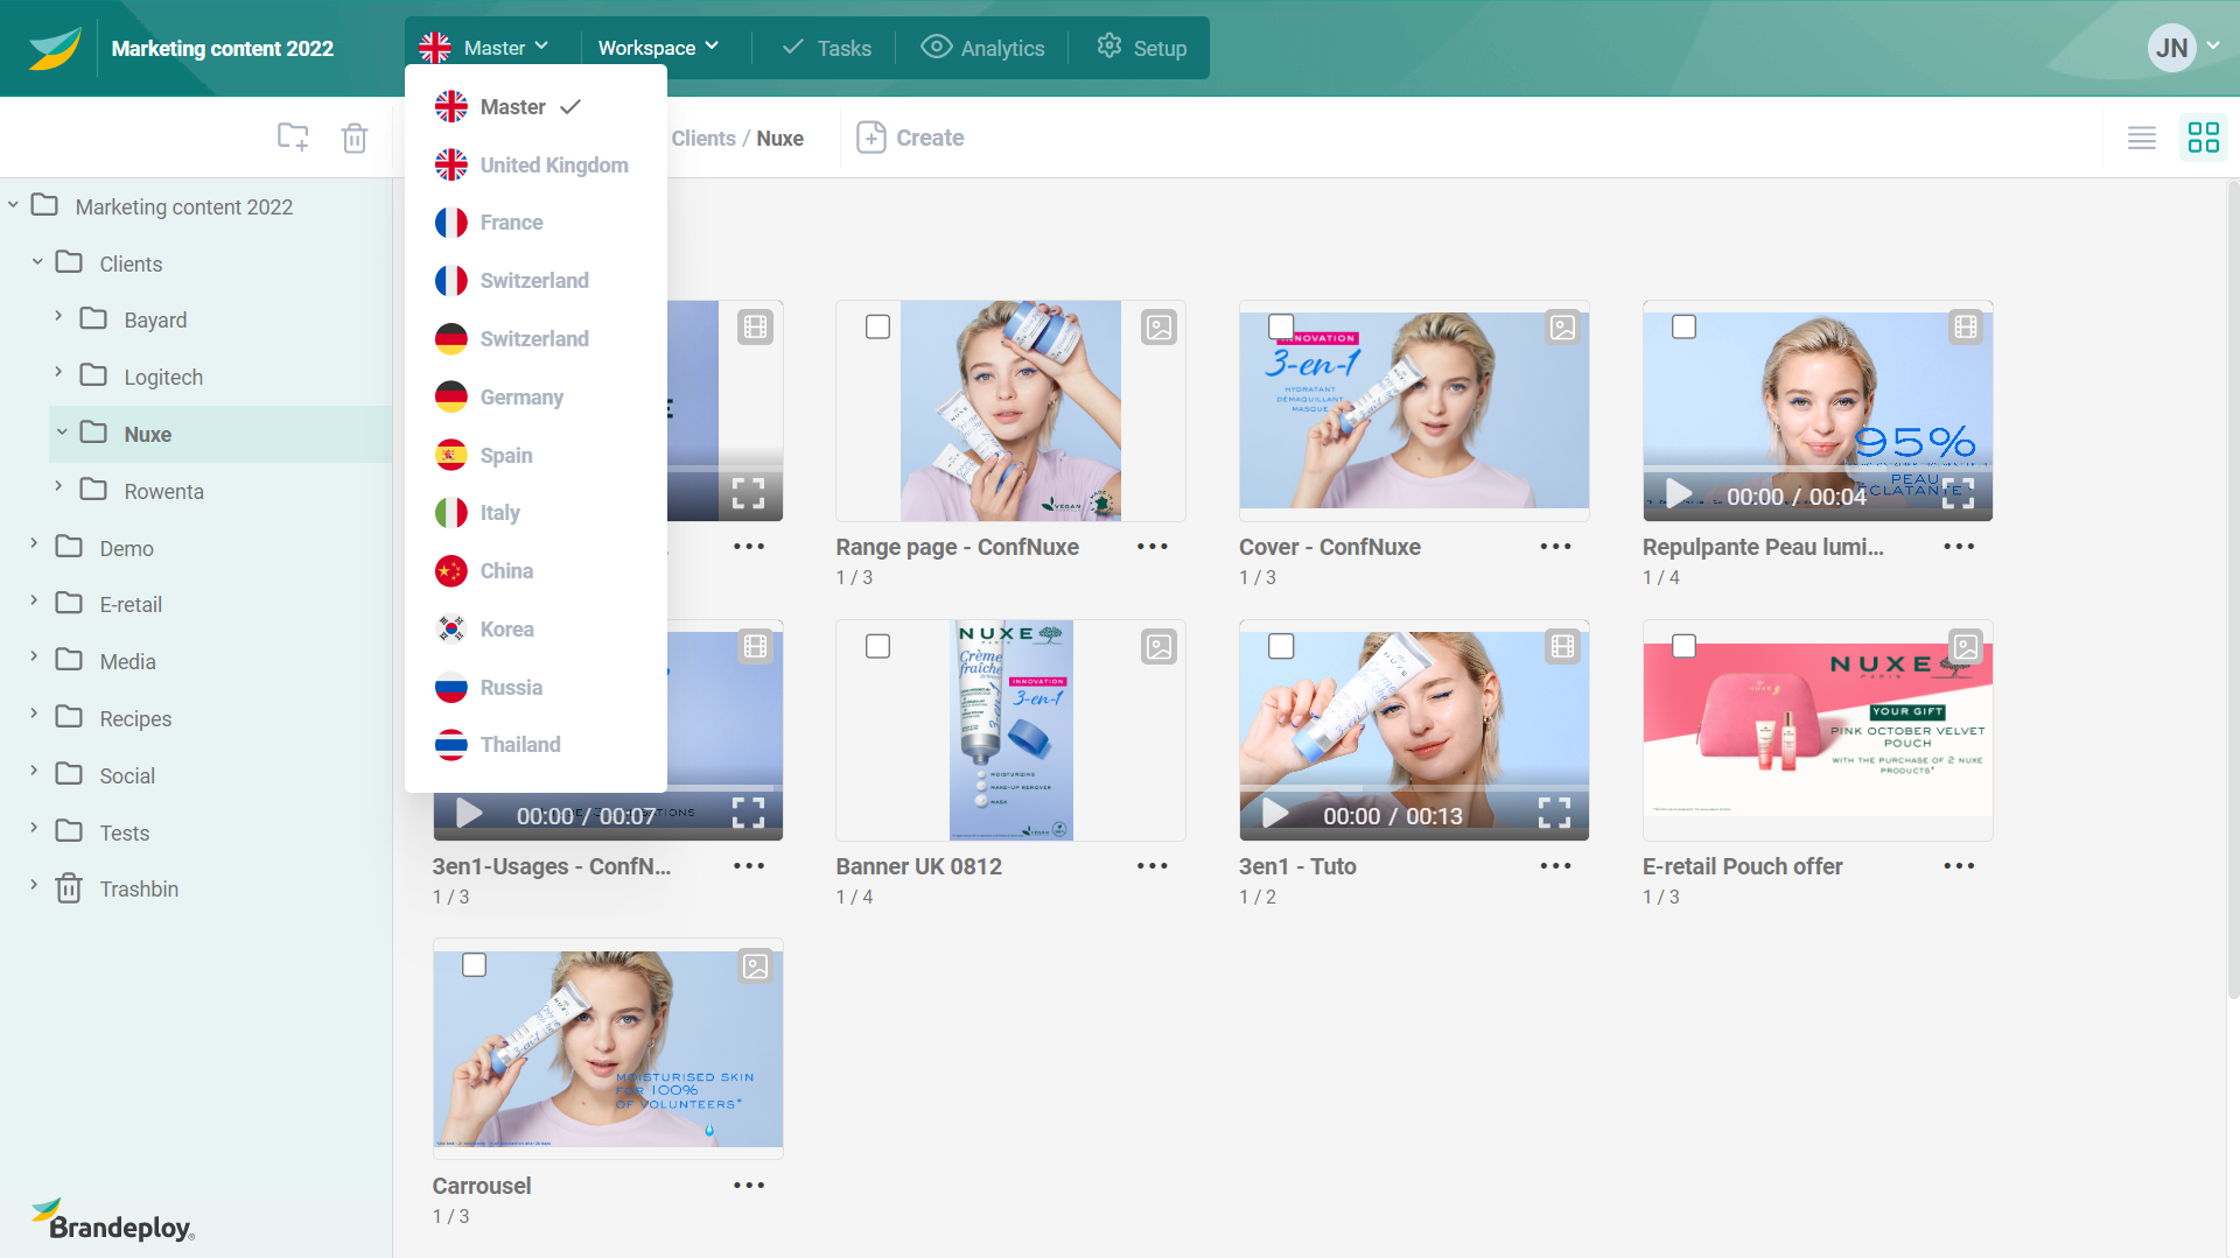Open the Workspace dropdown
Screen dimensions: 2240x1258
pyautogui.click(x=658, y=47)
